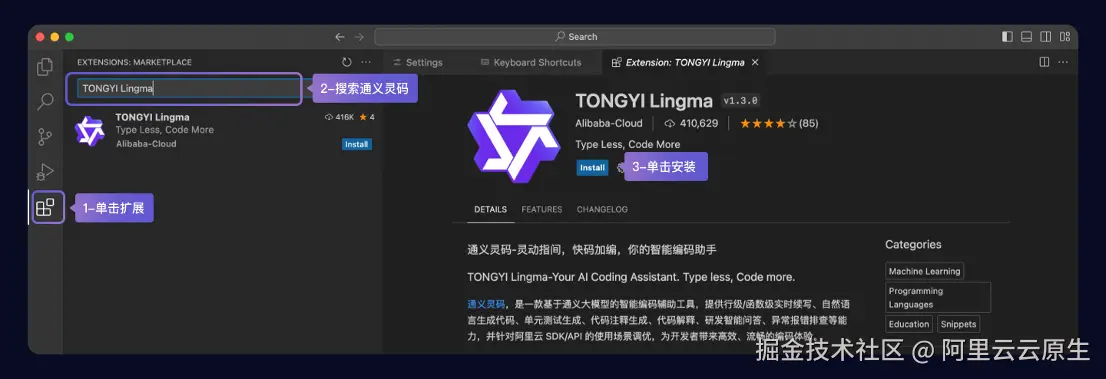Follow the 通义灵码 hyperlink in the description
Viewport: 1106px width, 379px height.
coord(486,304)
